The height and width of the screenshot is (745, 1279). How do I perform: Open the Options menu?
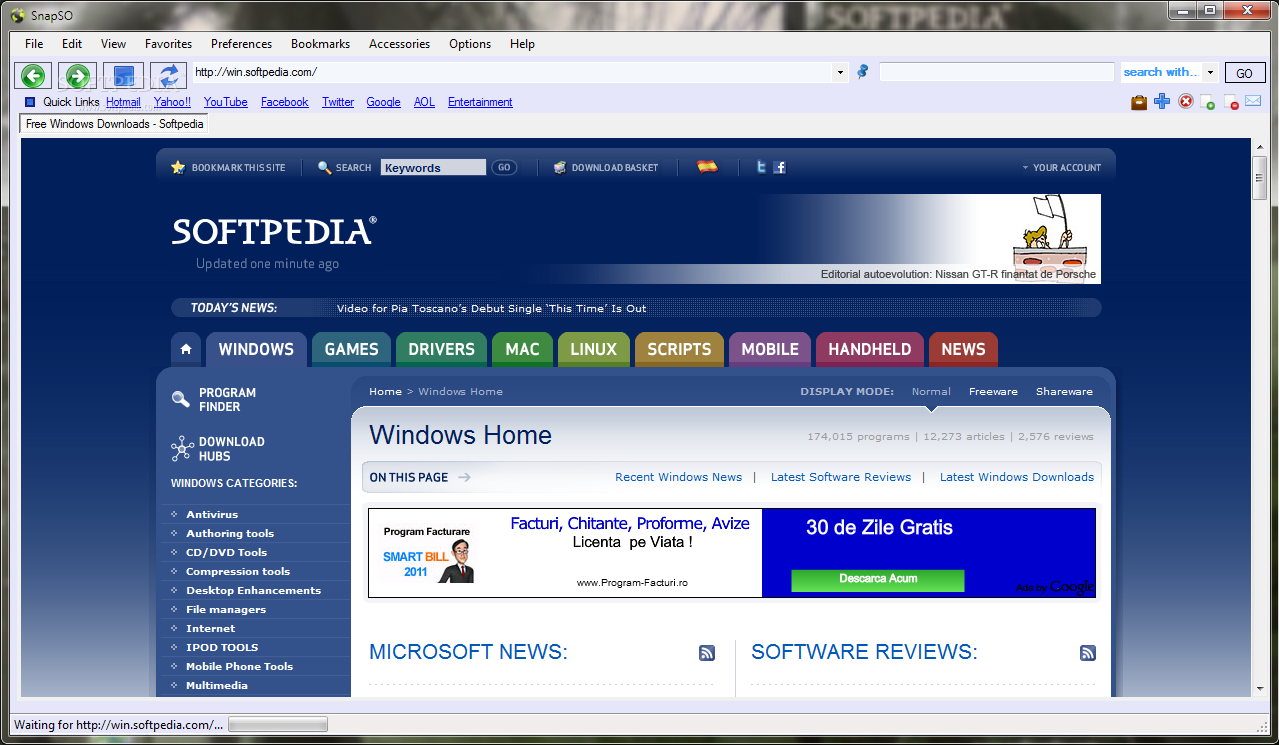pyautogui.click(x=470, y=44)
